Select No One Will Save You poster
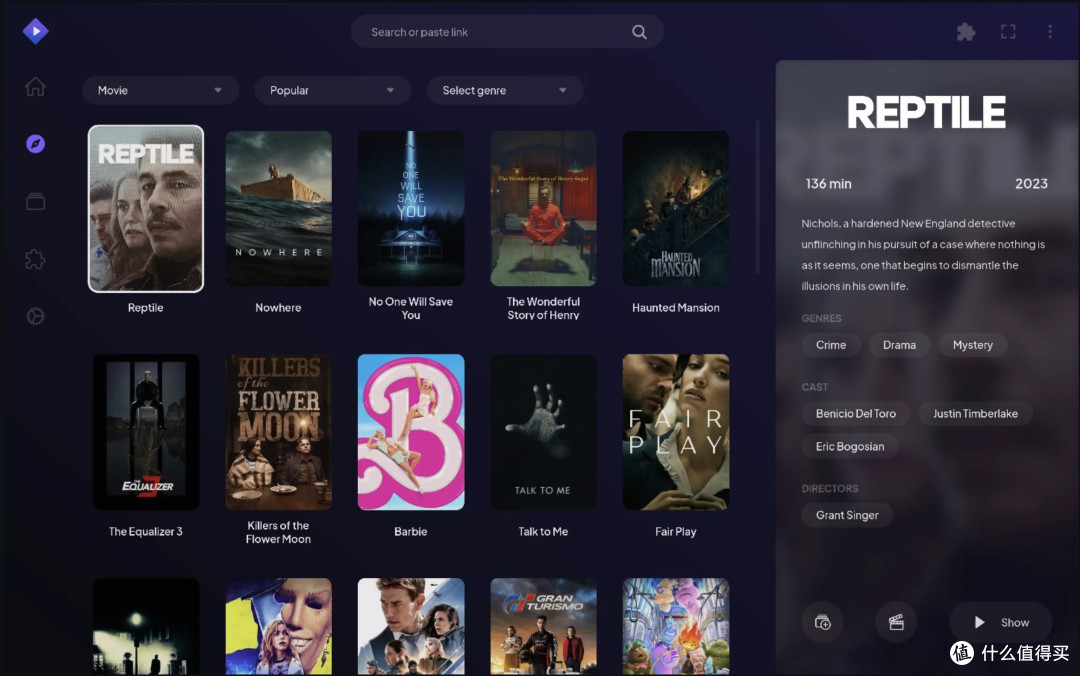 (x=411, y=209)
